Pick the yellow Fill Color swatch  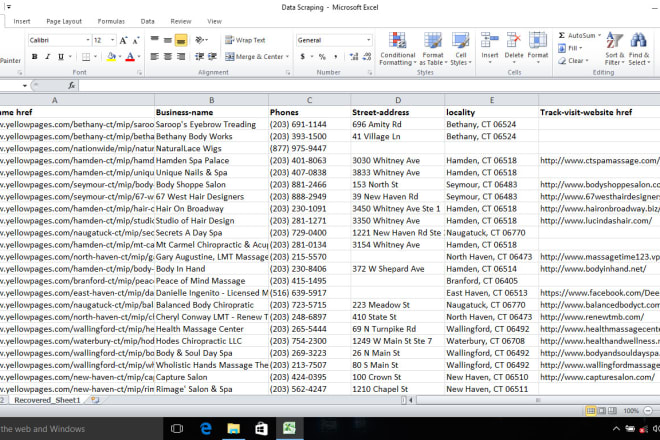pyautogui.click(x=111, y=56)
